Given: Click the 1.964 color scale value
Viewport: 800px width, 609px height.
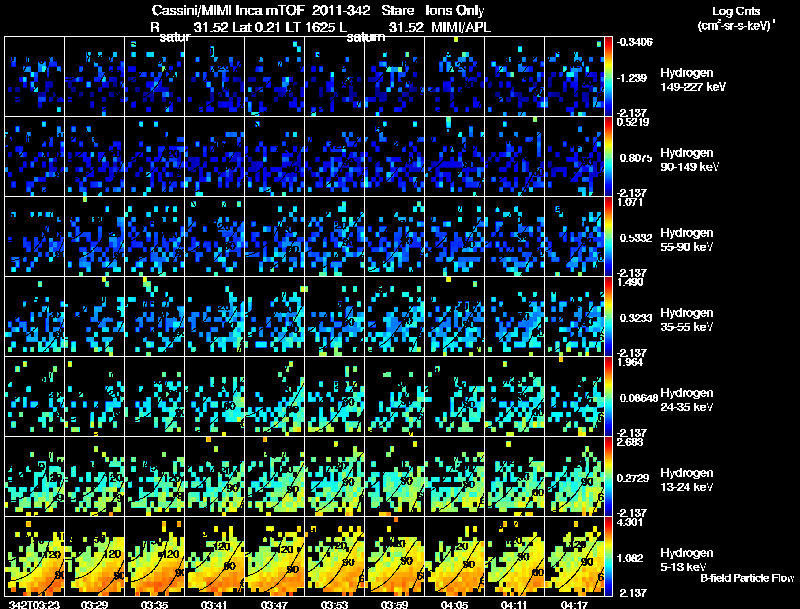Looking at the screenshot, I should (x=630, y=362).
